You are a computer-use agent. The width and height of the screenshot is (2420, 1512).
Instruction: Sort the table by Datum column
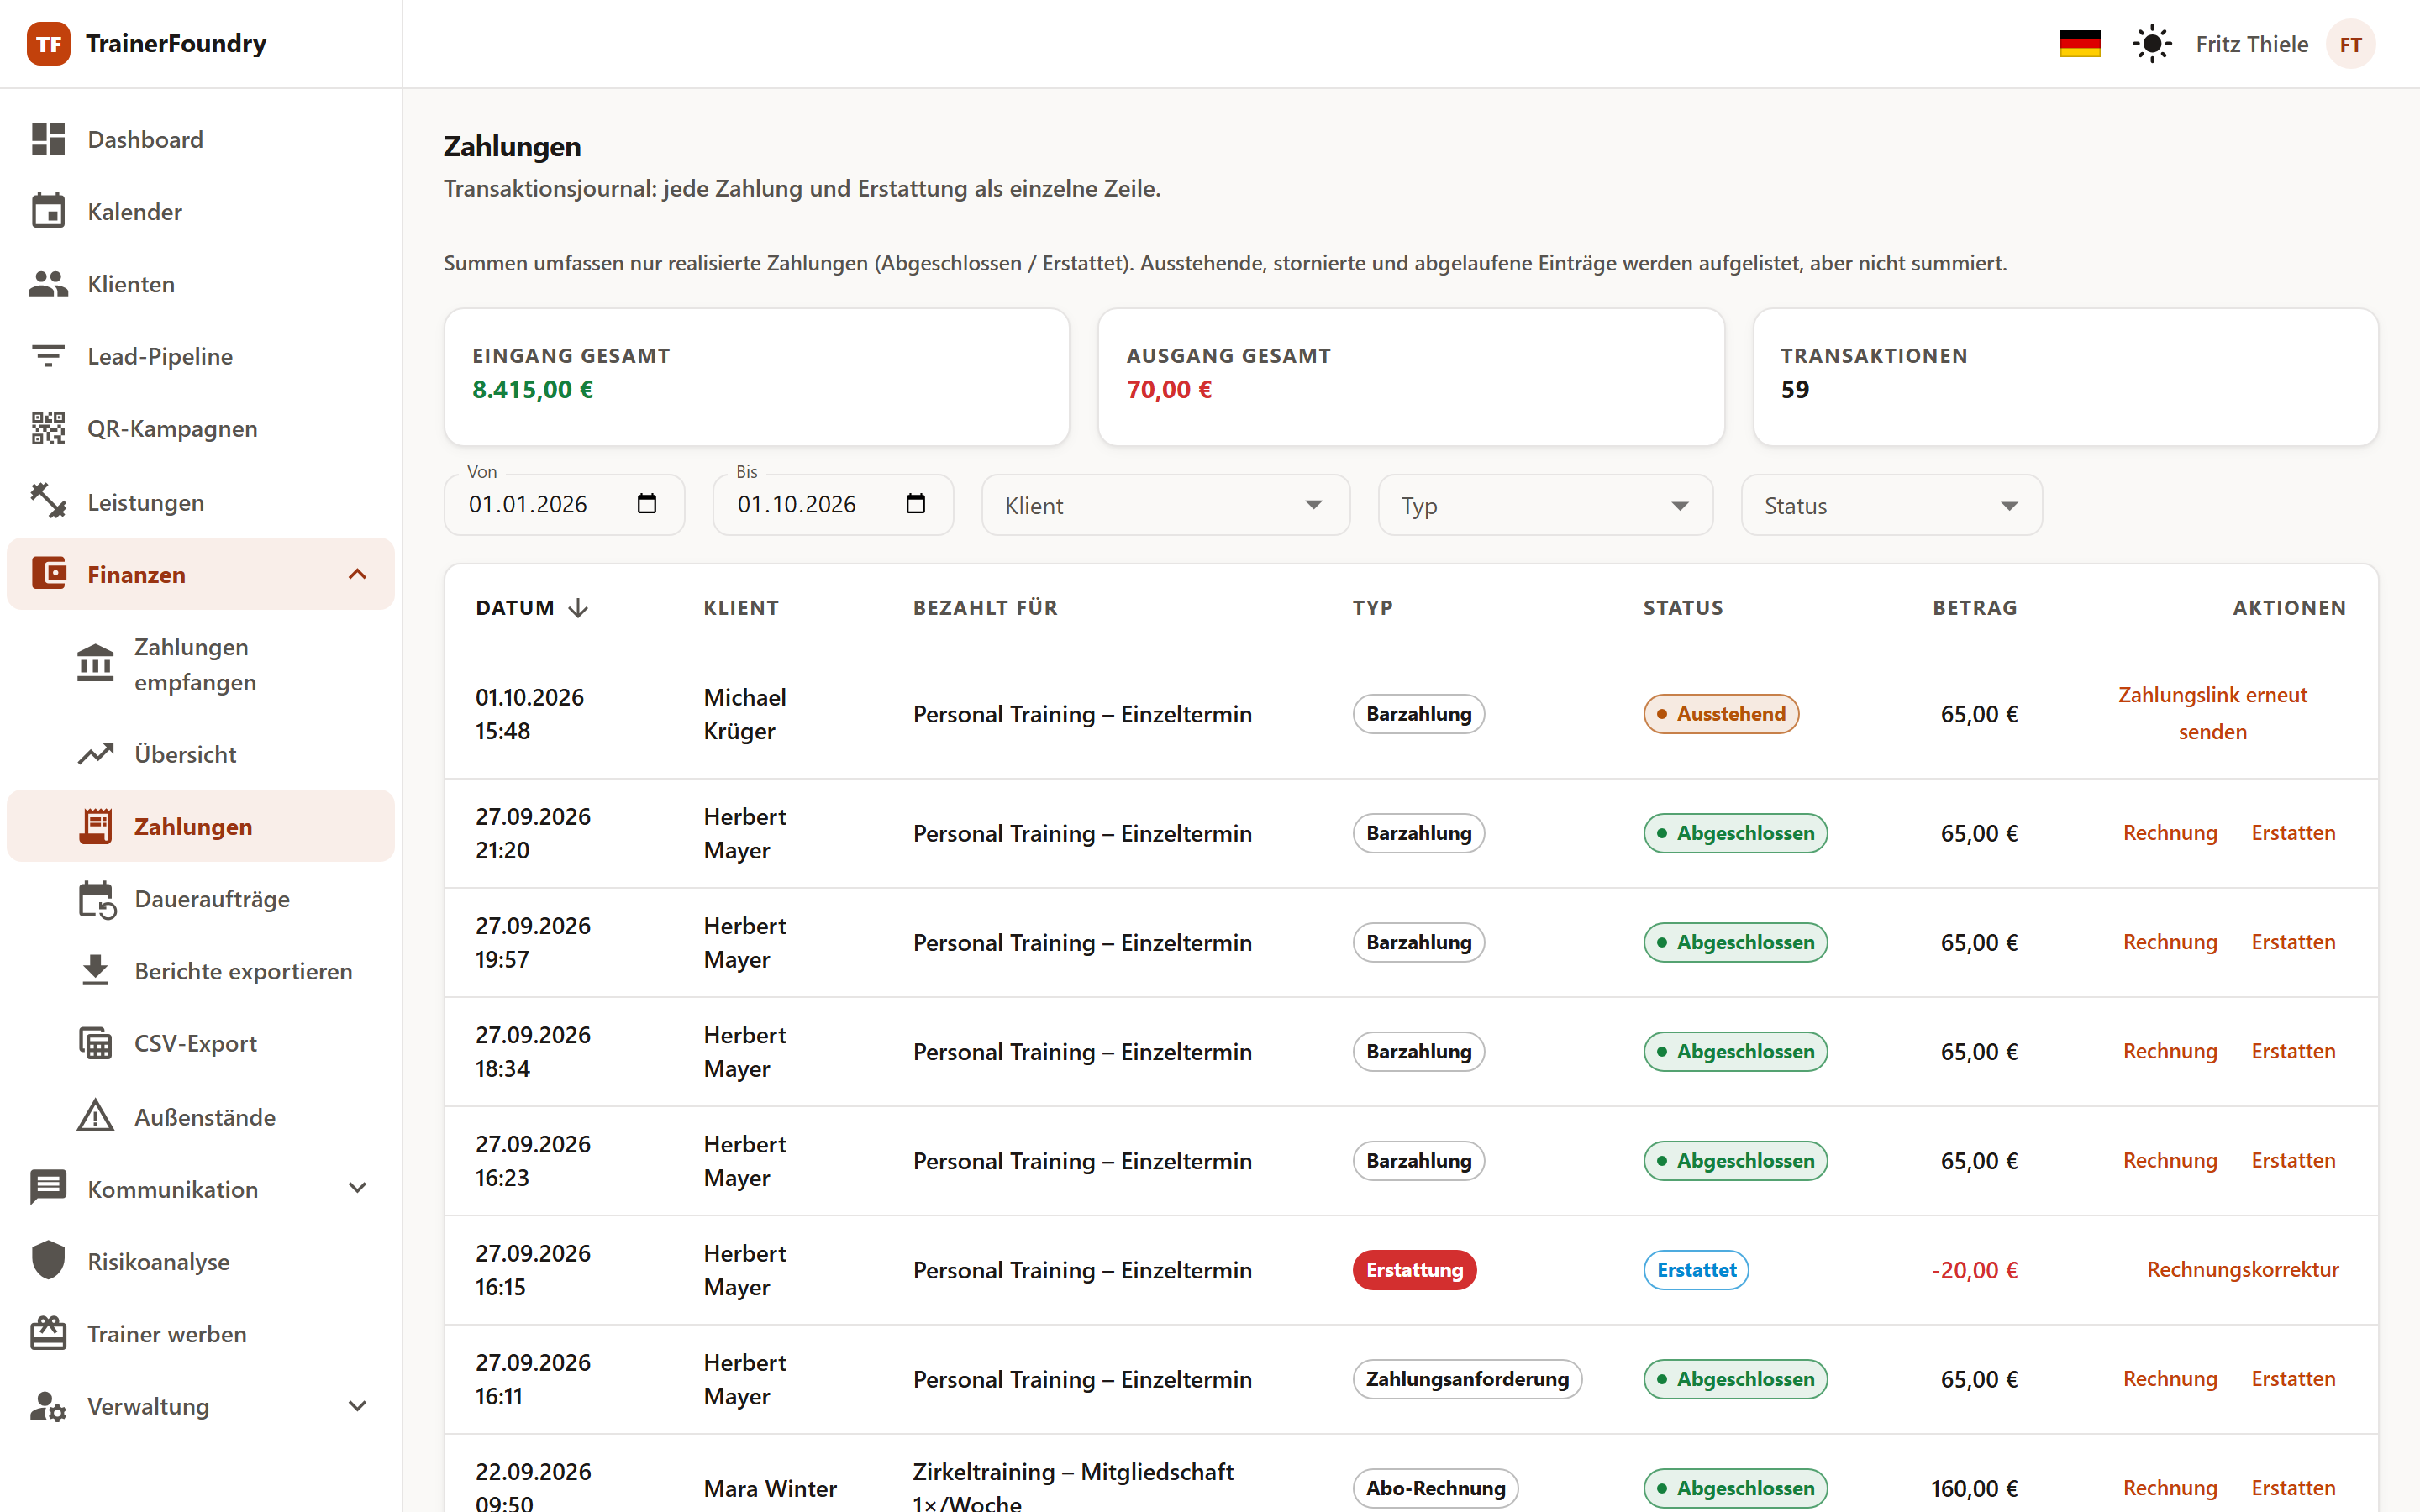point(531,608)
